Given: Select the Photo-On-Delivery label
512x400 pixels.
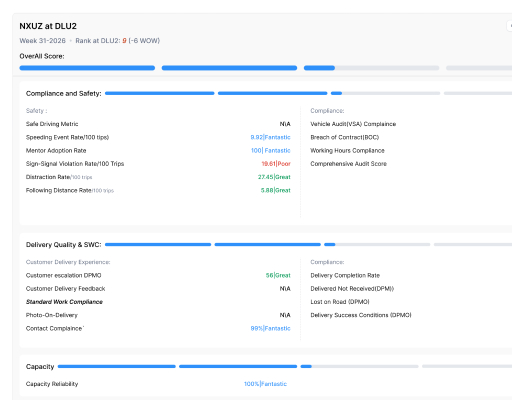Looking at the screenshot, I should pyautogui.click(x=52, y=315).
